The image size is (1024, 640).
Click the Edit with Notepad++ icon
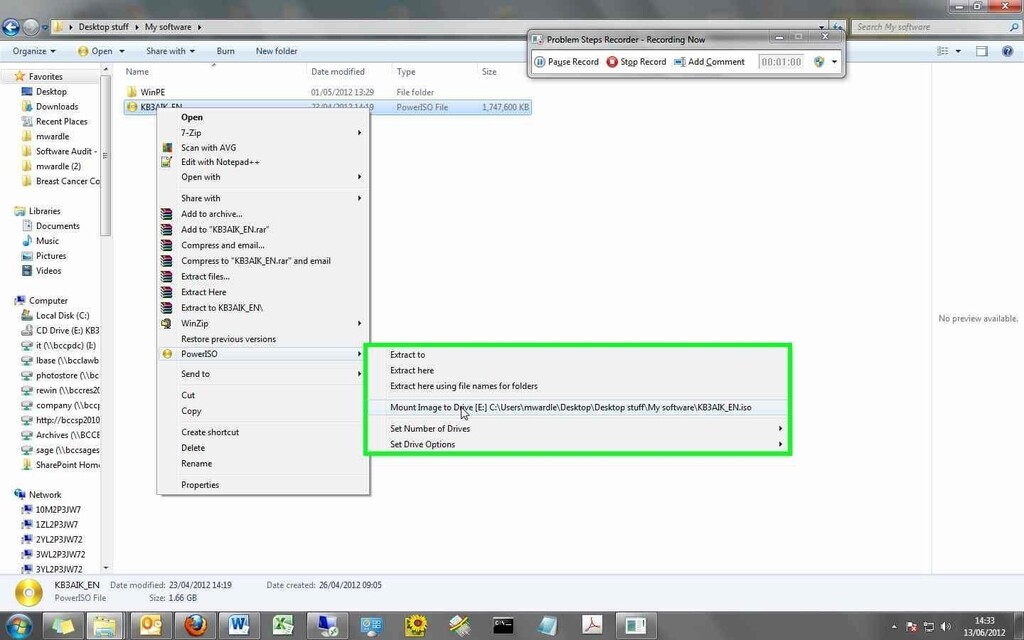tap(167, 162)
